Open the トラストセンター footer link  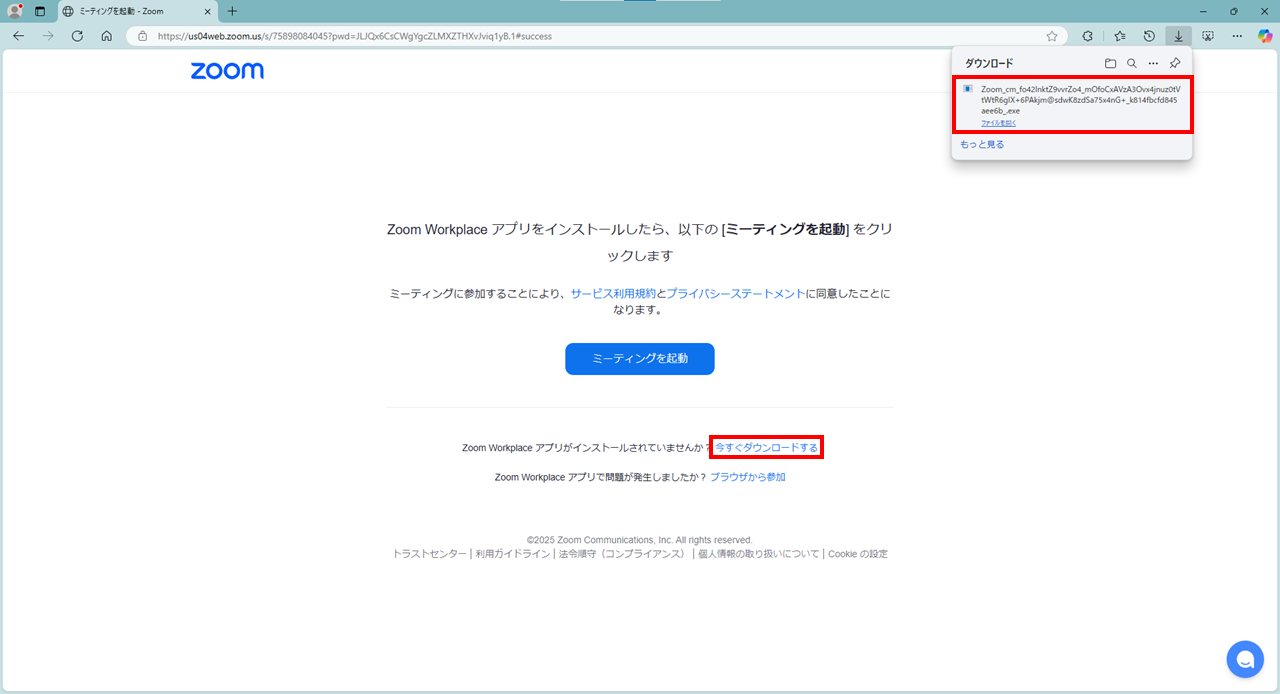(429, 554)
